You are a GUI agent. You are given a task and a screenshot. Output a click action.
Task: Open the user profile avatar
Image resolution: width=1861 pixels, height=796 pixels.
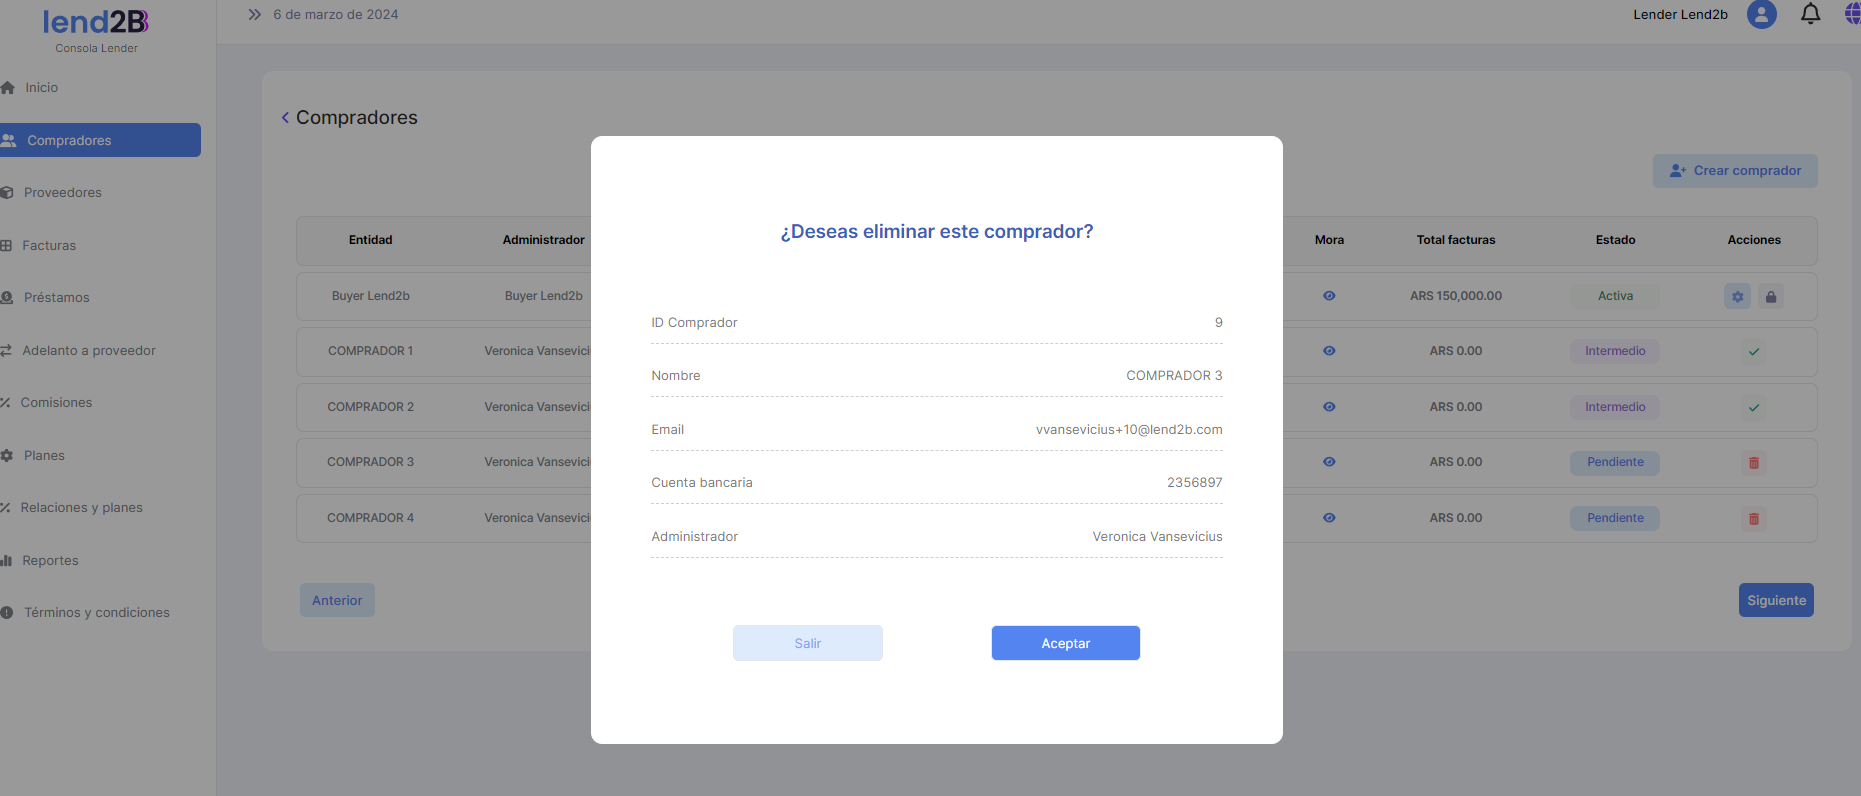click(x=1761, y=14)
